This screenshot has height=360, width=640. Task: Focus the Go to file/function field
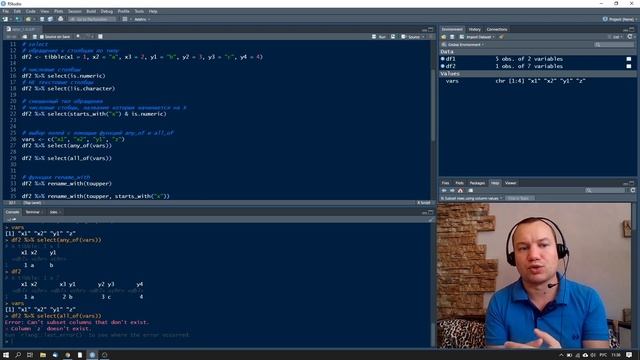(x=92, y=19)
